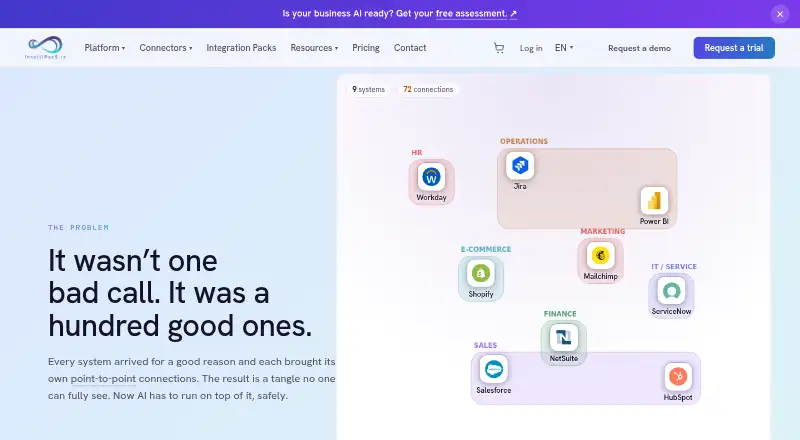This screenshot has width=800, height=440.
Task: Select the ServiceNow system icon
Action: [x=671, y=290]
